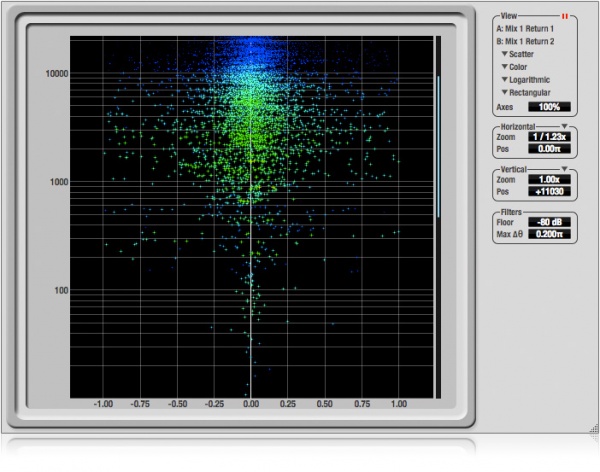Click the Horizontal Zoom 1/1.23x field

[548, 137]
